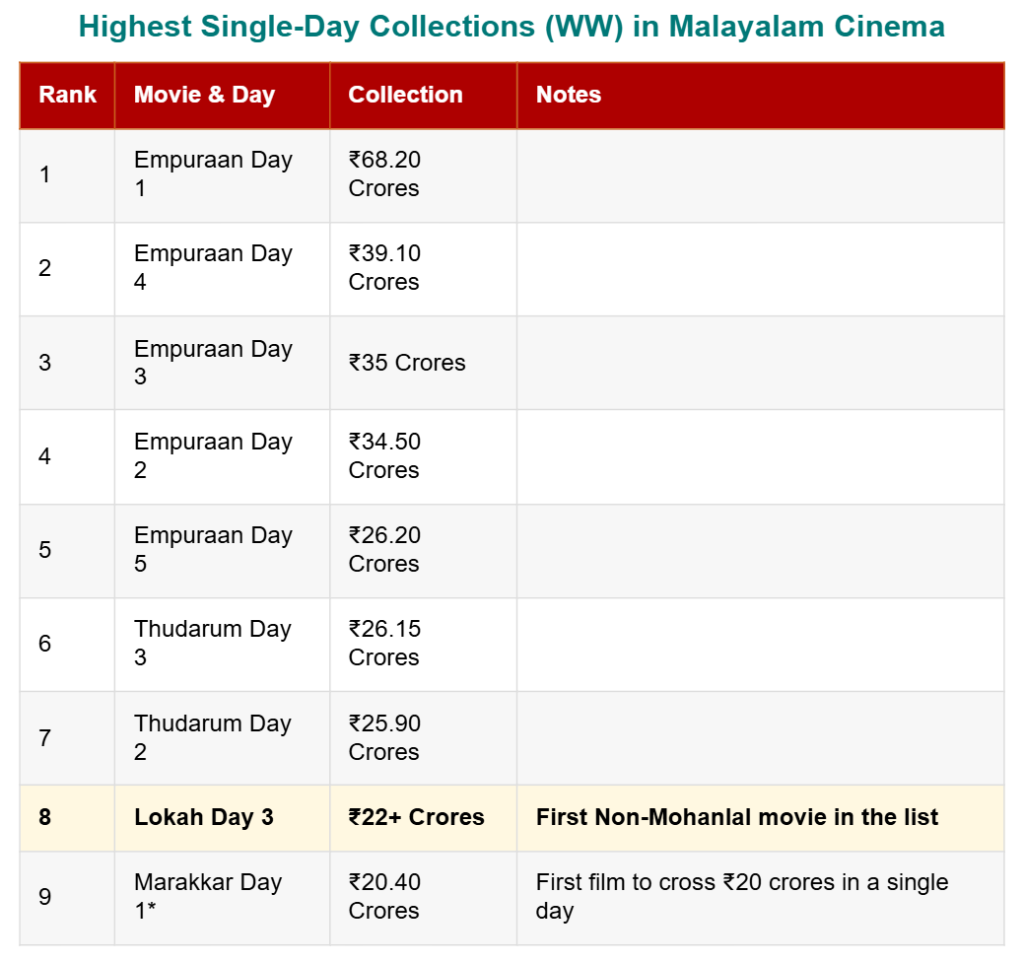Click the table title heading text
Image resolution: width=1024 pixels, height=963 pixels.
511,26
